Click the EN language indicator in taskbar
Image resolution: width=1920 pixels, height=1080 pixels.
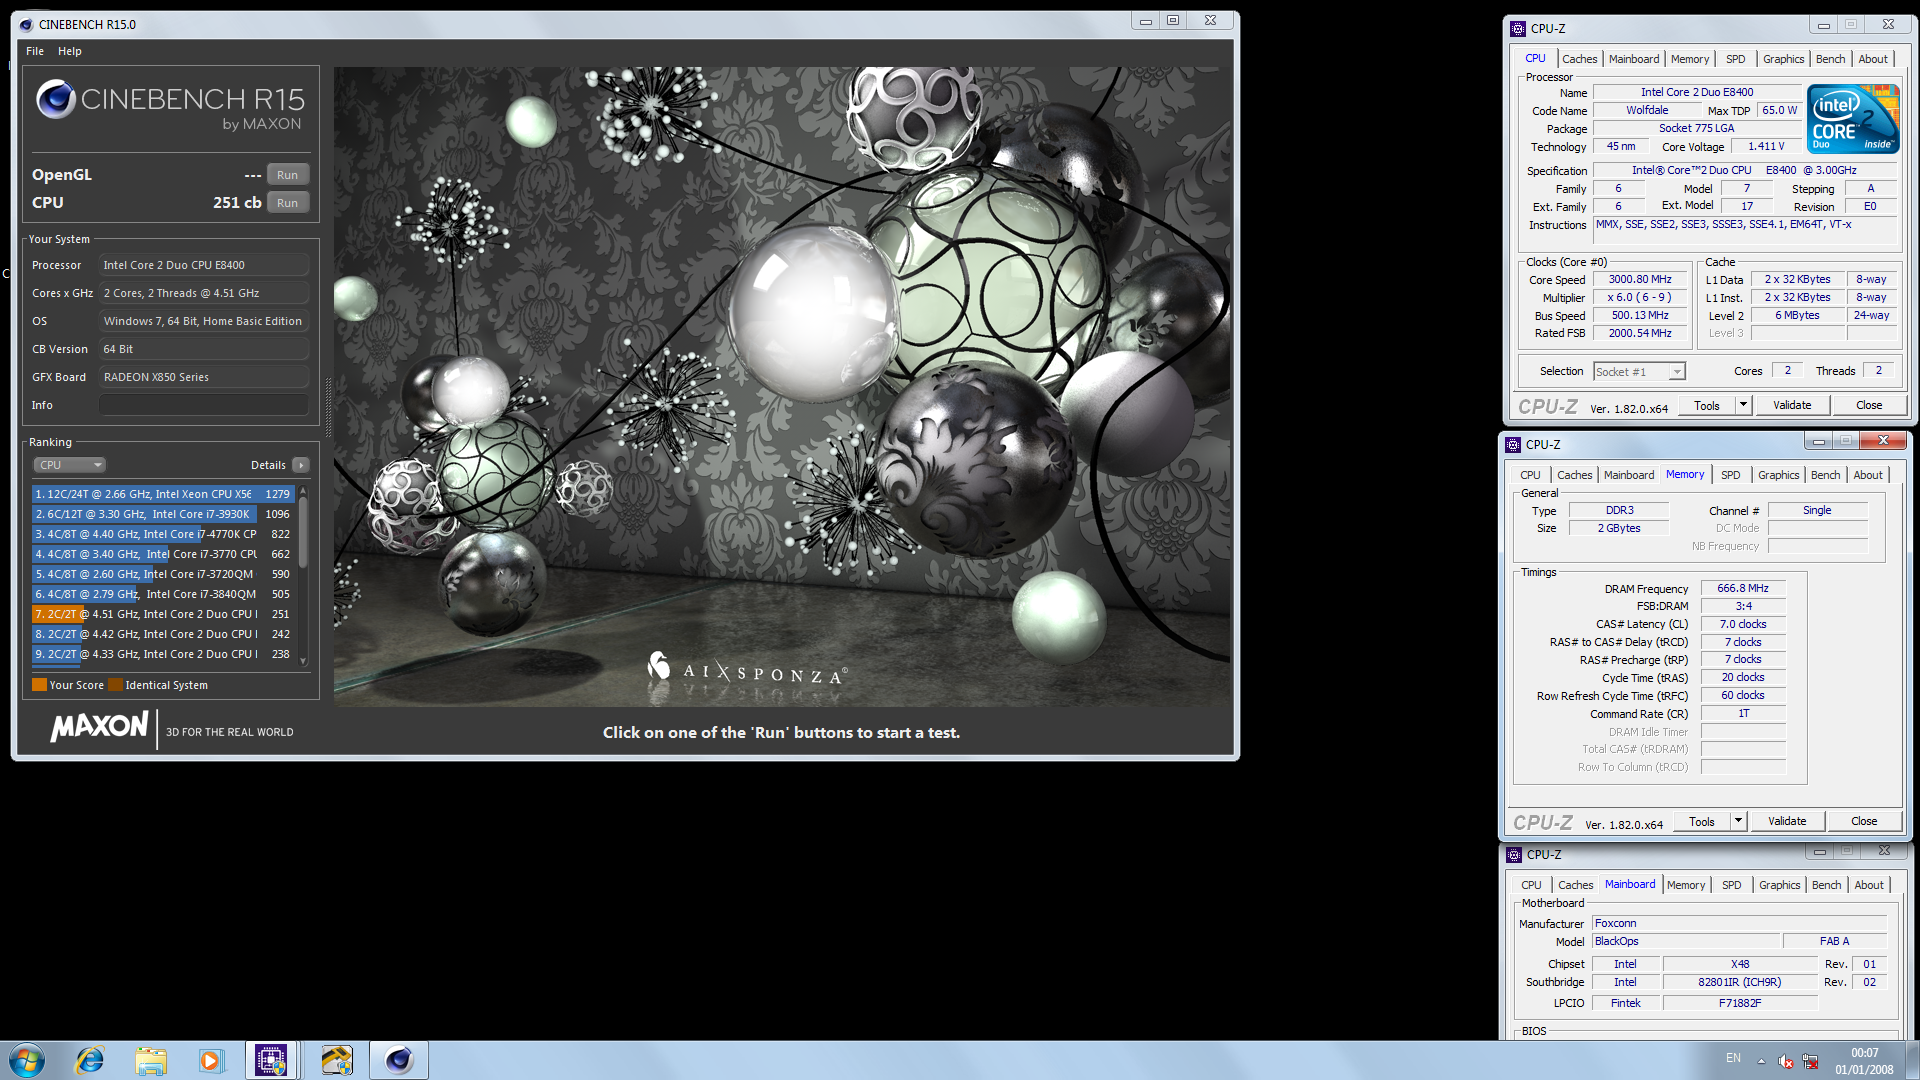coord(1733,1058)
